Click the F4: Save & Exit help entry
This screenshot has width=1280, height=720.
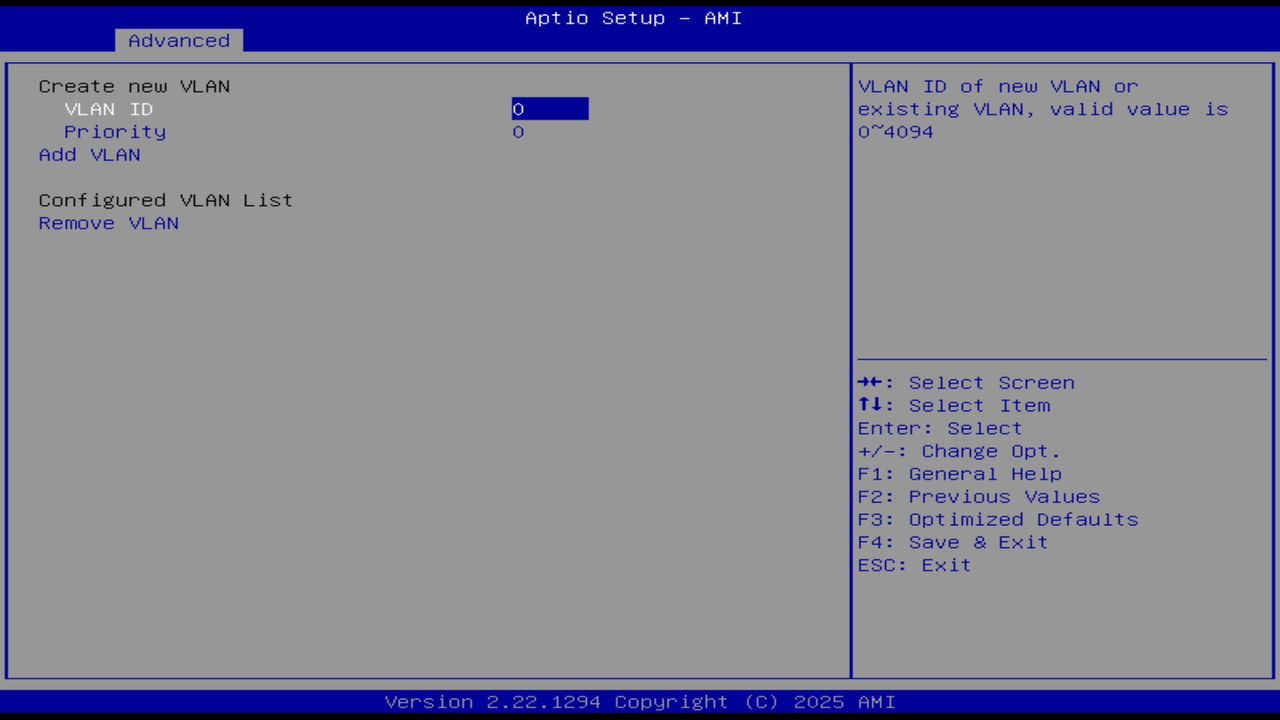tap(952, 542)
